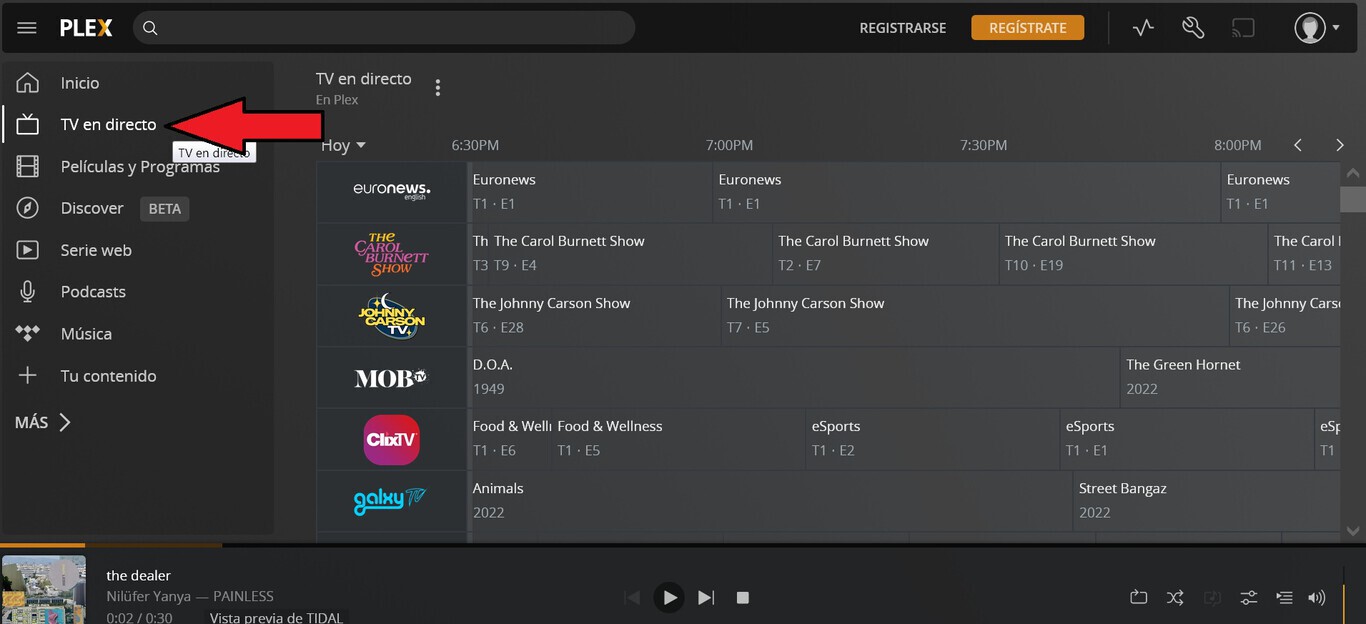Viewport: 1366px width, 624px height.
Task: Enable shuffle playback
Action: pyautogui.click(x=1175, y=597)
